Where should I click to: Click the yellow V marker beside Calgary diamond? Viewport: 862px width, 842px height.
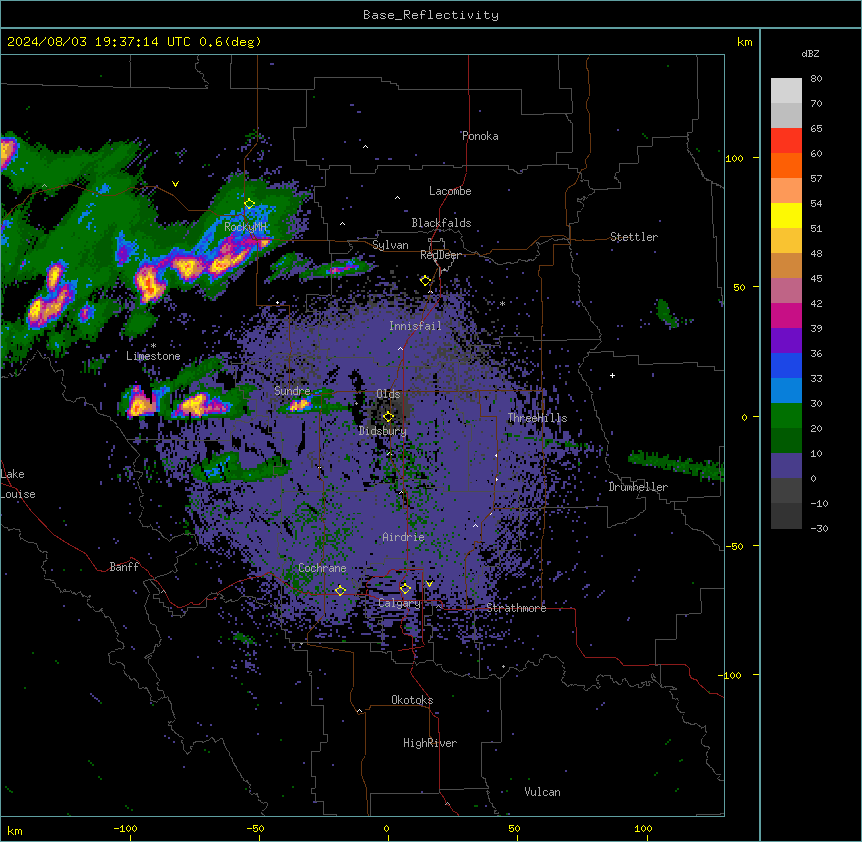click(x=429, y=584)
